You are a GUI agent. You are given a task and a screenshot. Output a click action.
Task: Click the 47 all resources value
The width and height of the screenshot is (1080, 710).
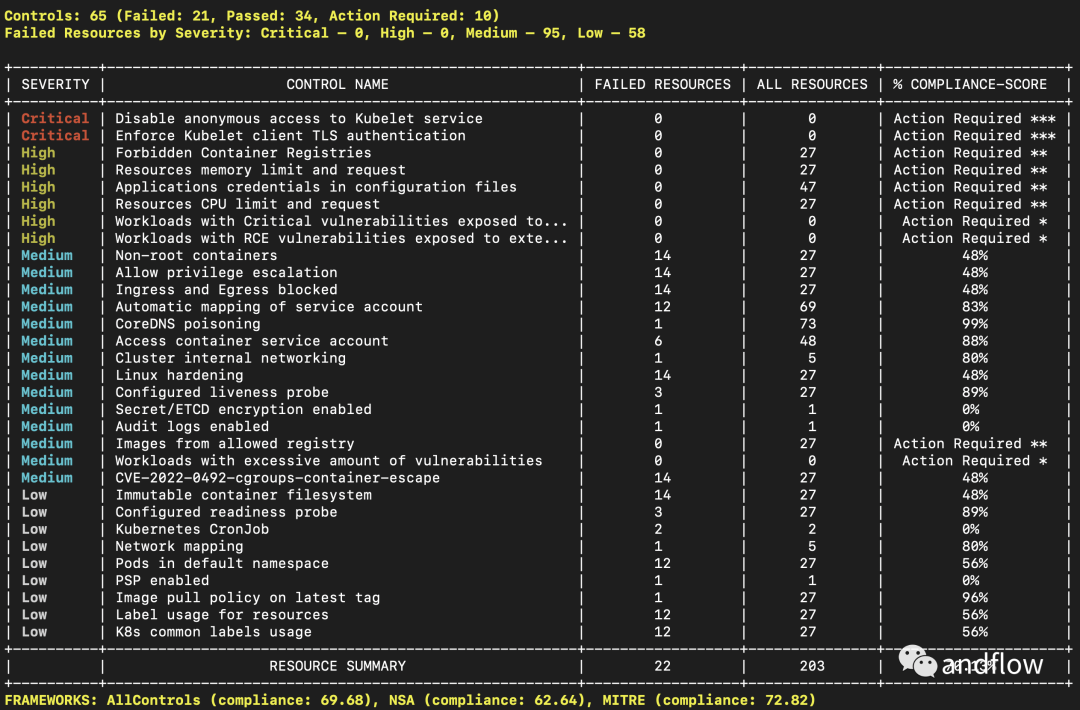click(808, 187)
